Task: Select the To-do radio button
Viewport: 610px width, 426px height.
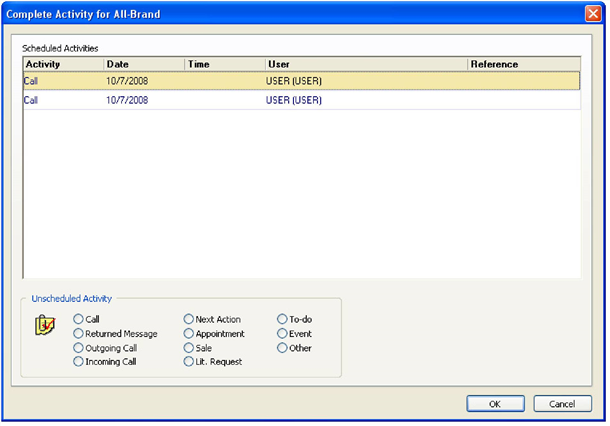Action: coord(282,319)
